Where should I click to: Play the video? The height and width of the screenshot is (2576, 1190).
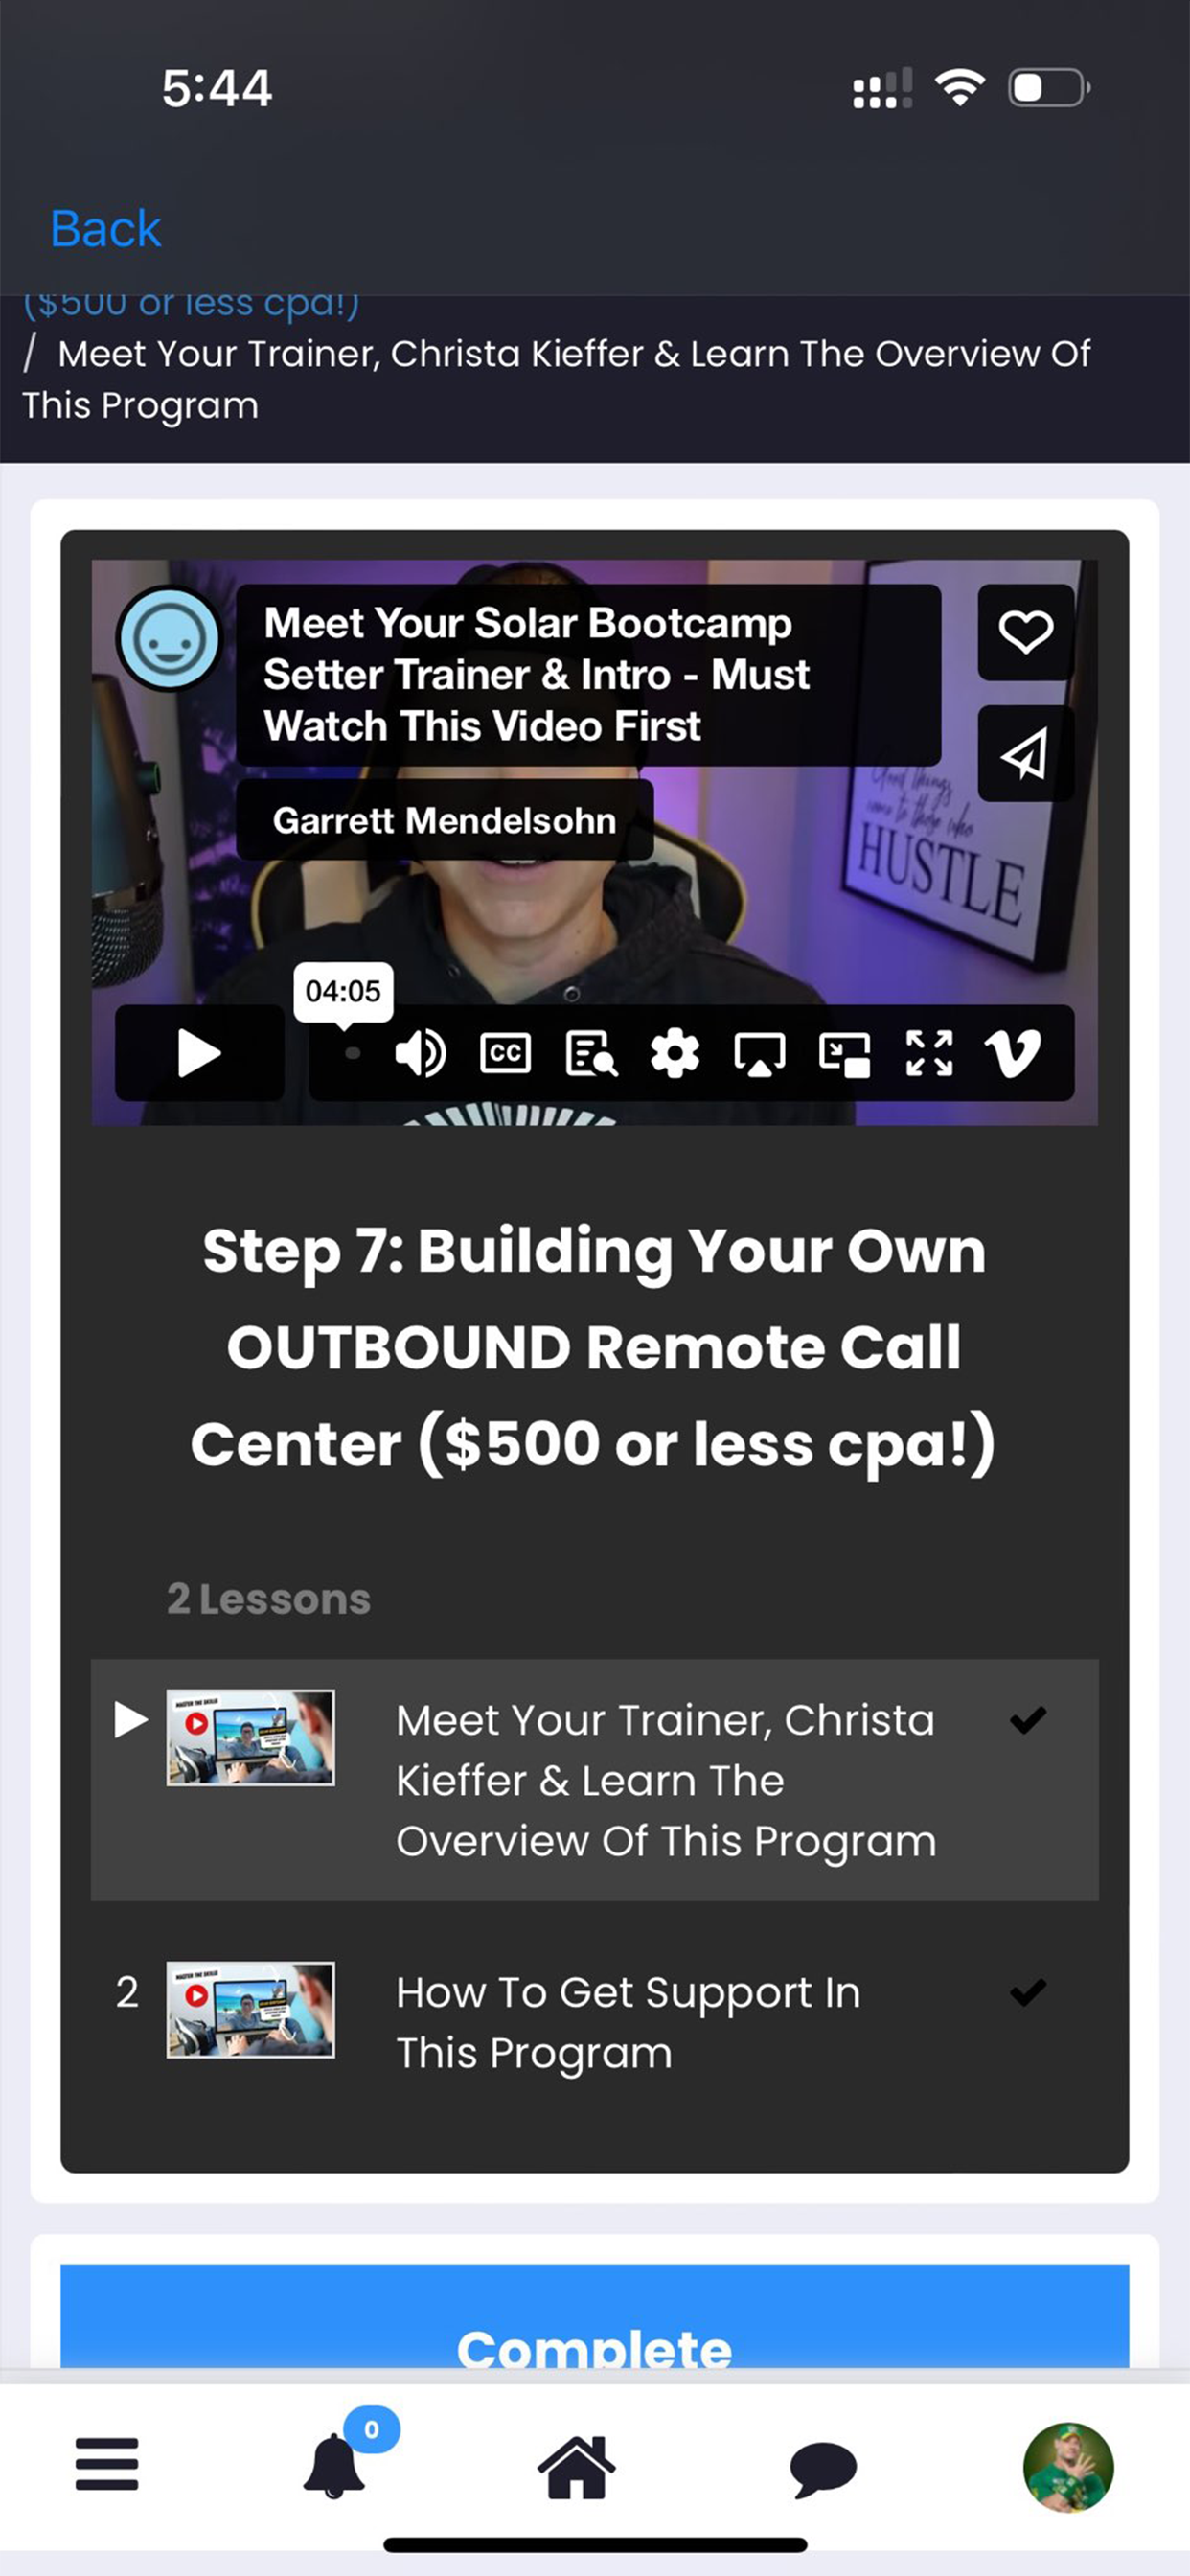pyautogui.click(x=199, y=1053)
